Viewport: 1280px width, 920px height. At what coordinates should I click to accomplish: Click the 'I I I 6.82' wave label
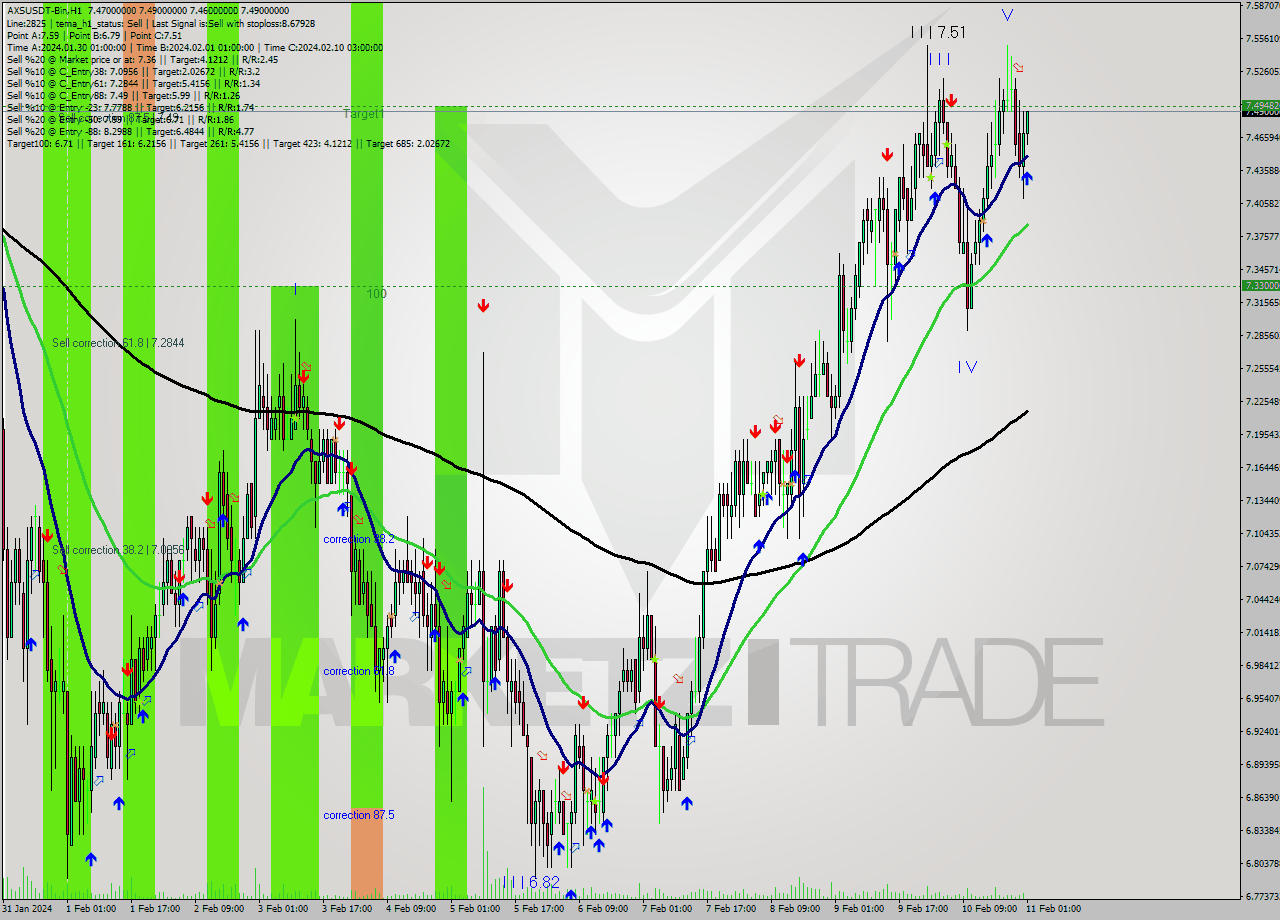pyautogui.click(x=532, y=882)
